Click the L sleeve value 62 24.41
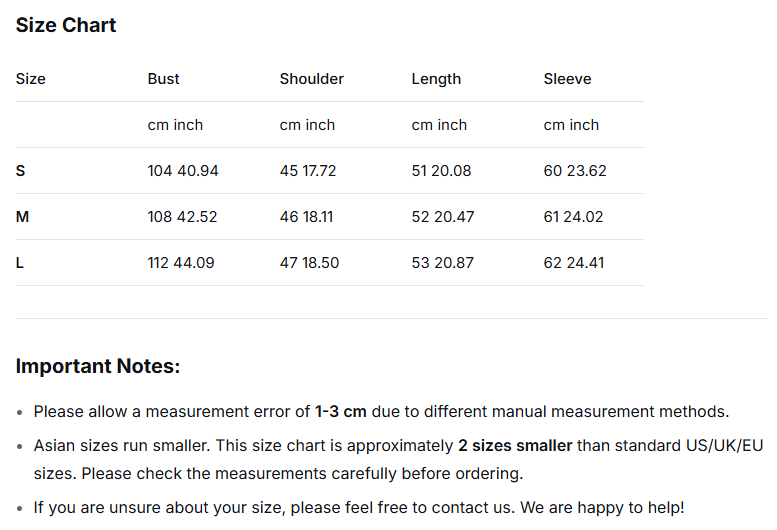Image resolution: width=777 pixels, height=530 pixels. 575,263
